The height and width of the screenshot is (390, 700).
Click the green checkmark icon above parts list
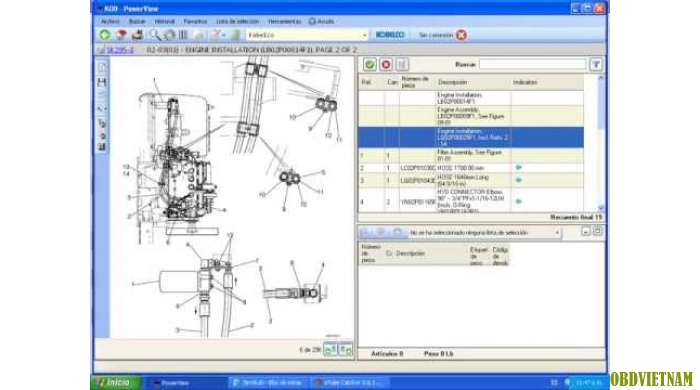(x=370, y=65)
